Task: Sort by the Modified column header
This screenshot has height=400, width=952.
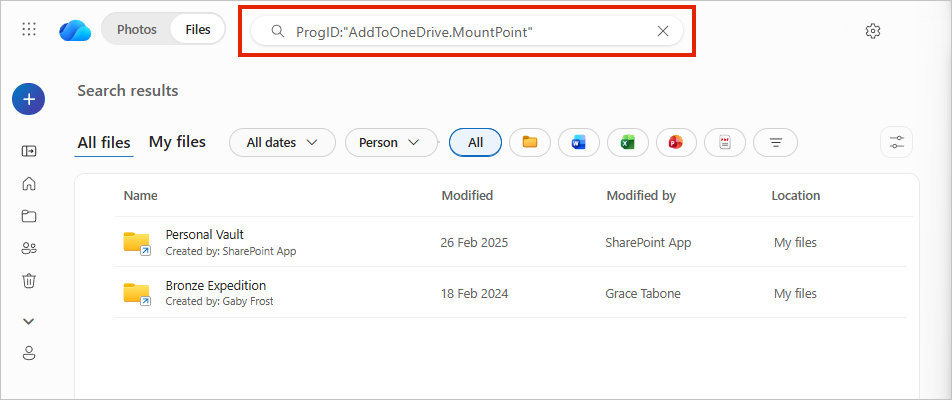Action: click(x=467, y=195)
